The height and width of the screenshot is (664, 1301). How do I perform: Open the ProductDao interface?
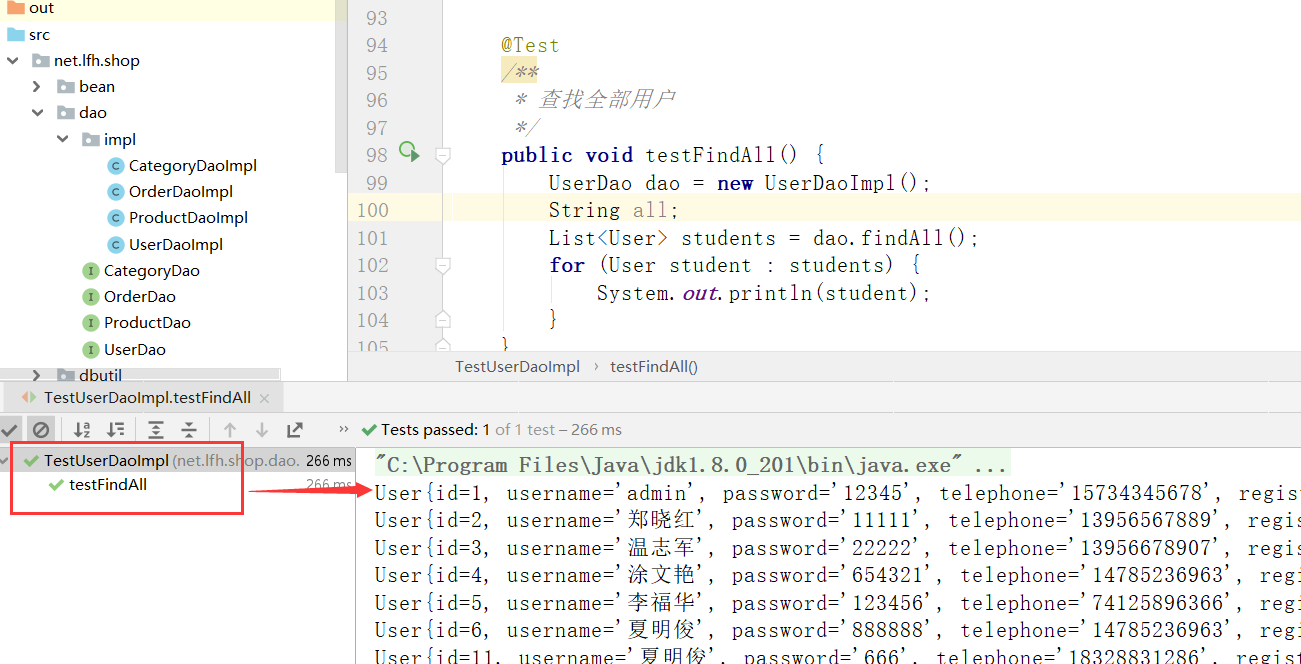pyautogui.click(x=147, y=322)
